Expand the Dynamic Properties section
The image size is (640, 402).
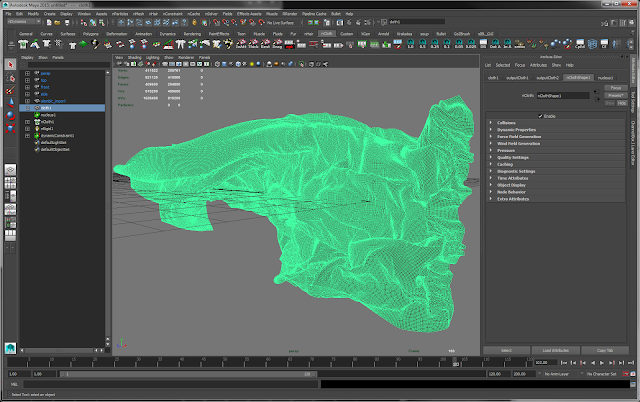[556, 130]
